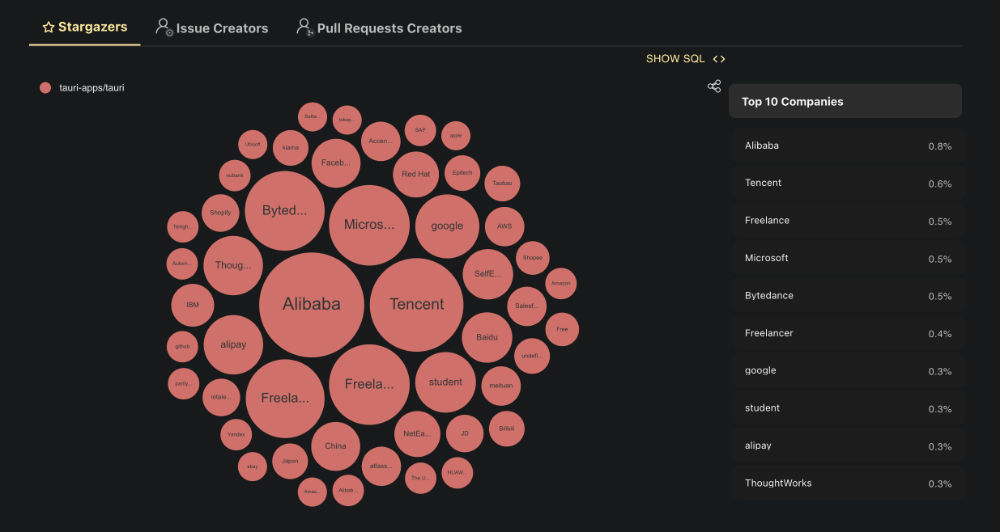This screenshot has height=532, width=1000.
Task: Open the Issue Creators tab
Action: pyautogui.click(x=221, y=28)
